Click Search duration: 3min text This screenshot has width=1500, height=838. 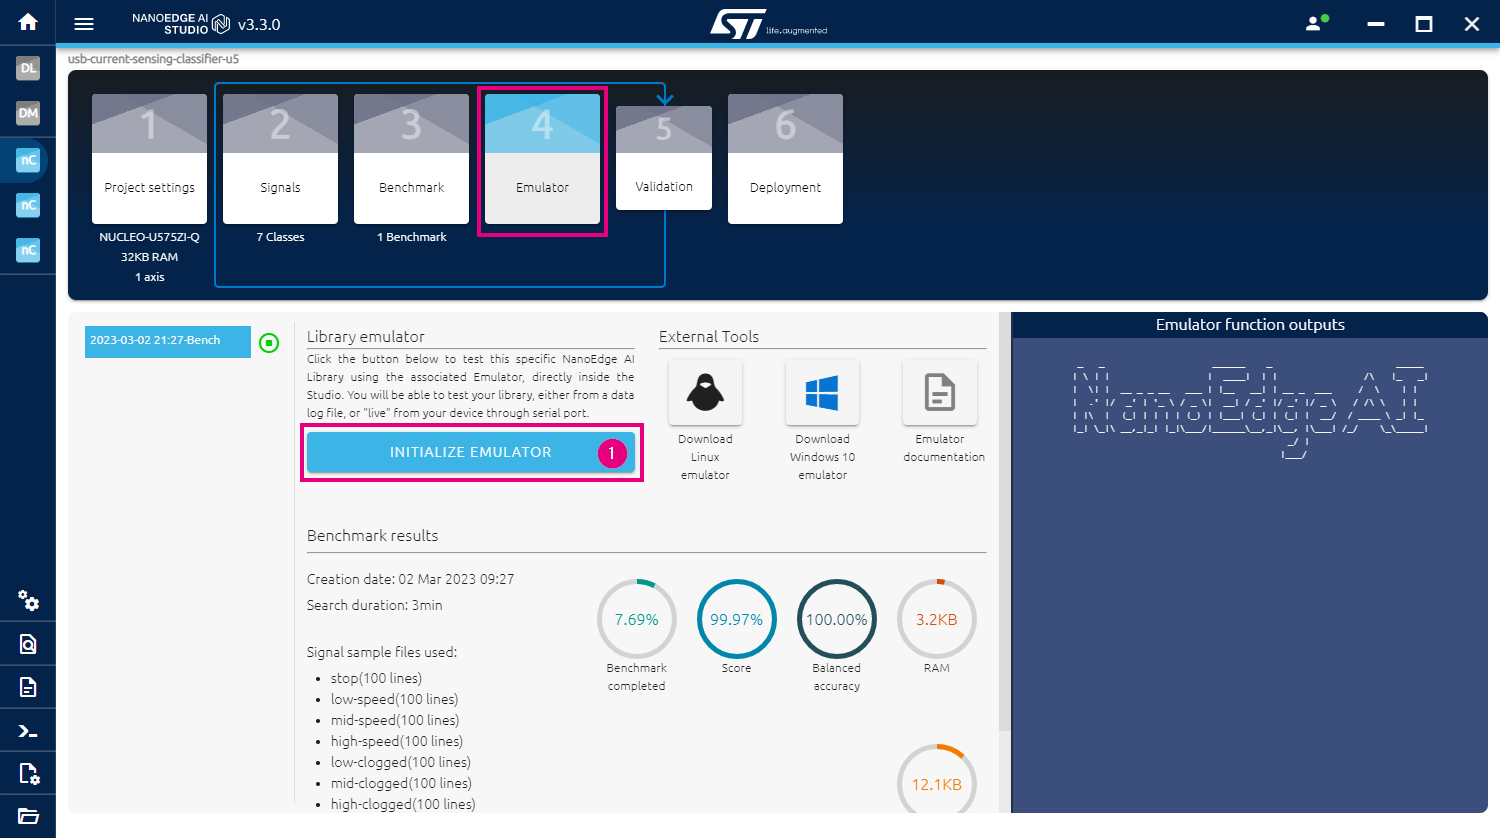point(374,605)
